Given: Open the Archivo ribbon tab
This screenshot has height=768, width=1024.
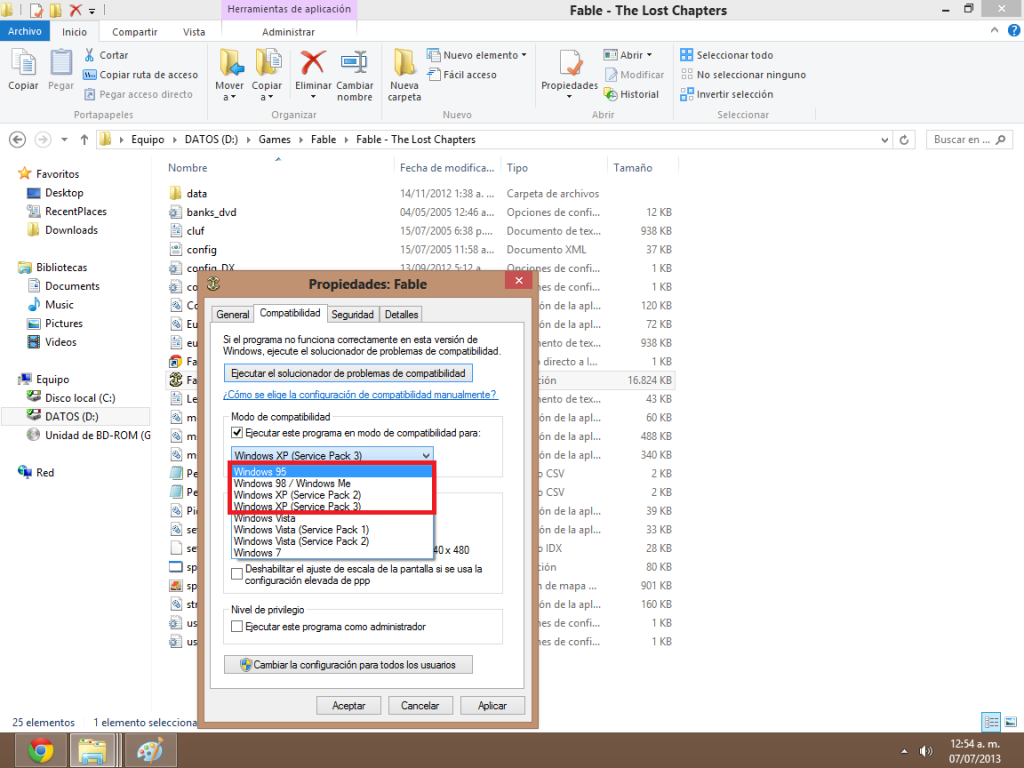Looking at the screenshot, I should [x=25, y=31].
